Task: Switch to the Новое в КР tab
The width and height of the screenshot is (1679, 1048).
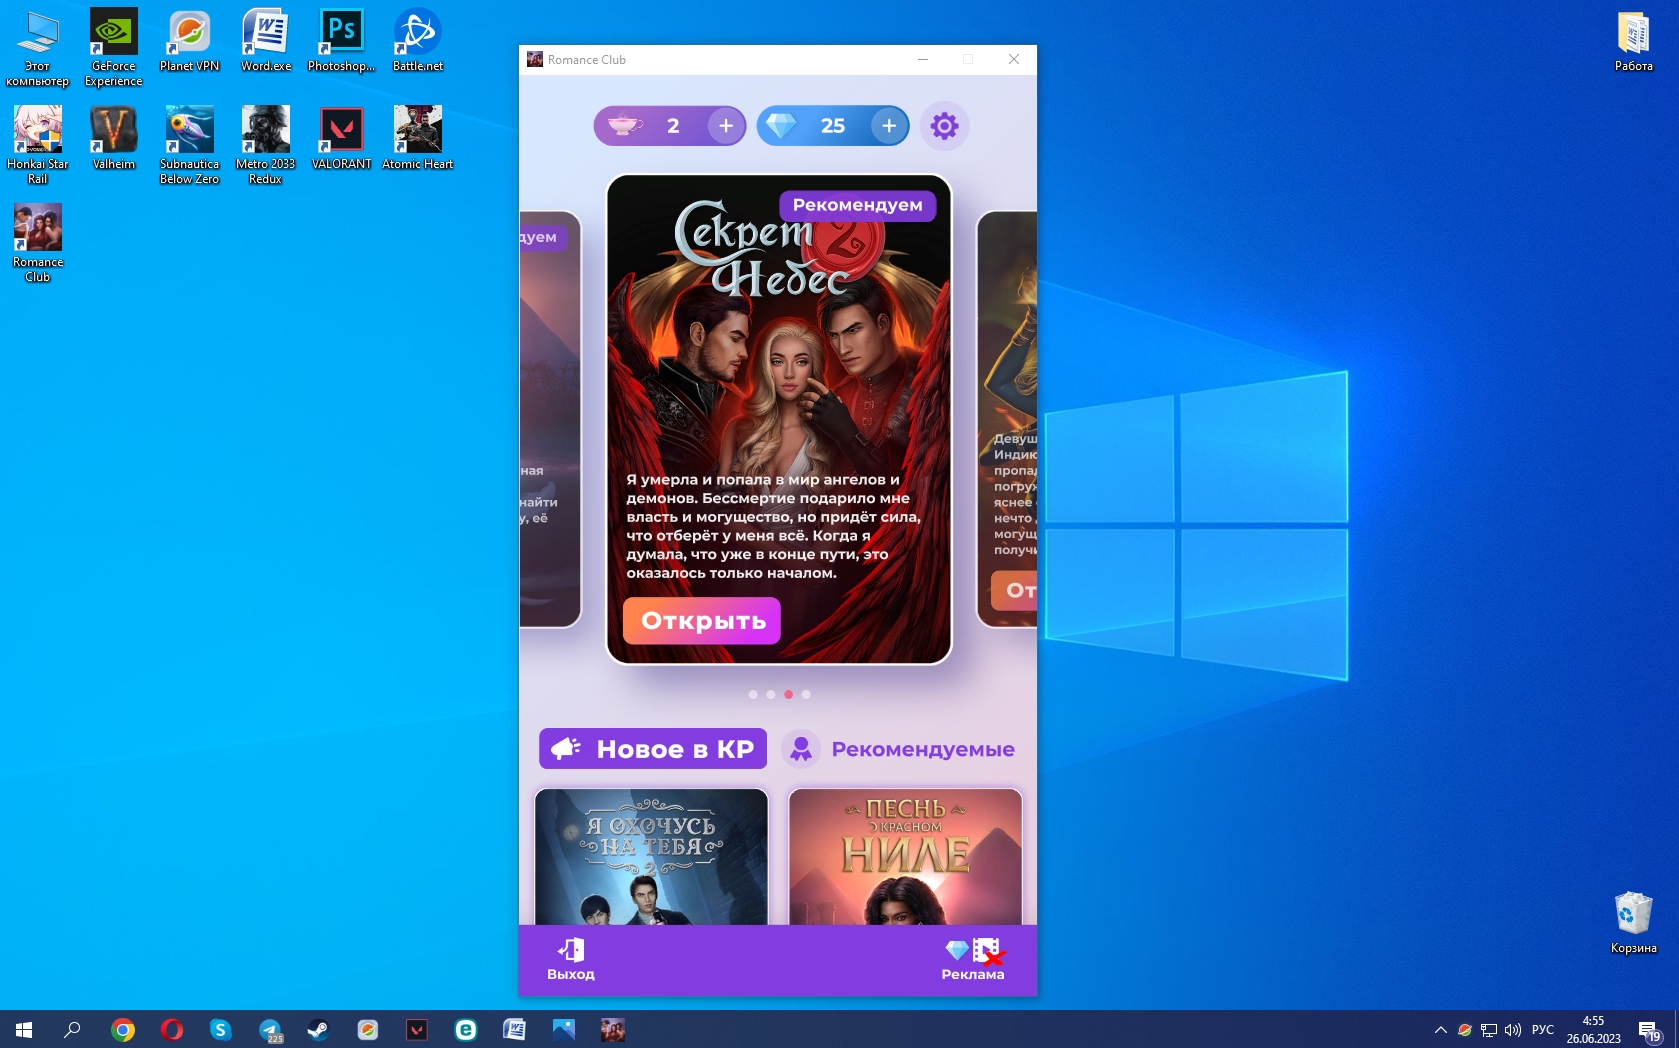Action: tap(653, 749)
